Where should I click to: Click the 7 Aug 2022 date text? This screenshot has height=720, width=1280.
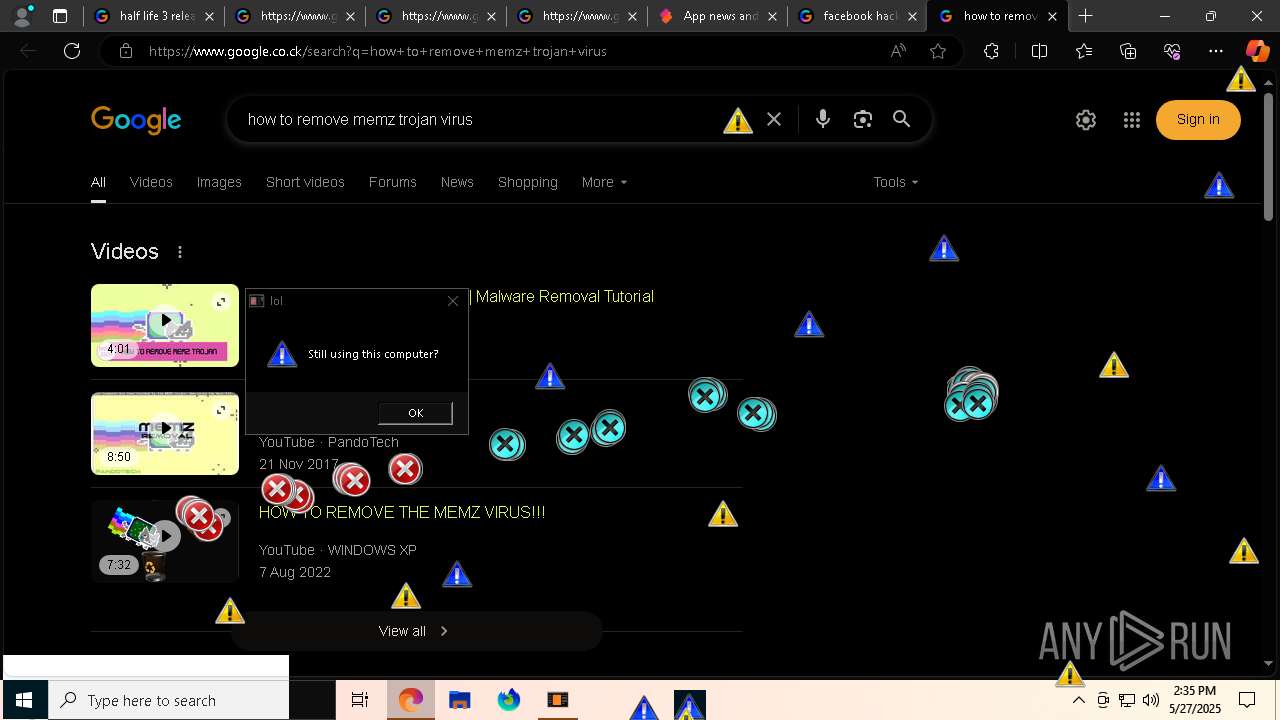click(295, 572)
